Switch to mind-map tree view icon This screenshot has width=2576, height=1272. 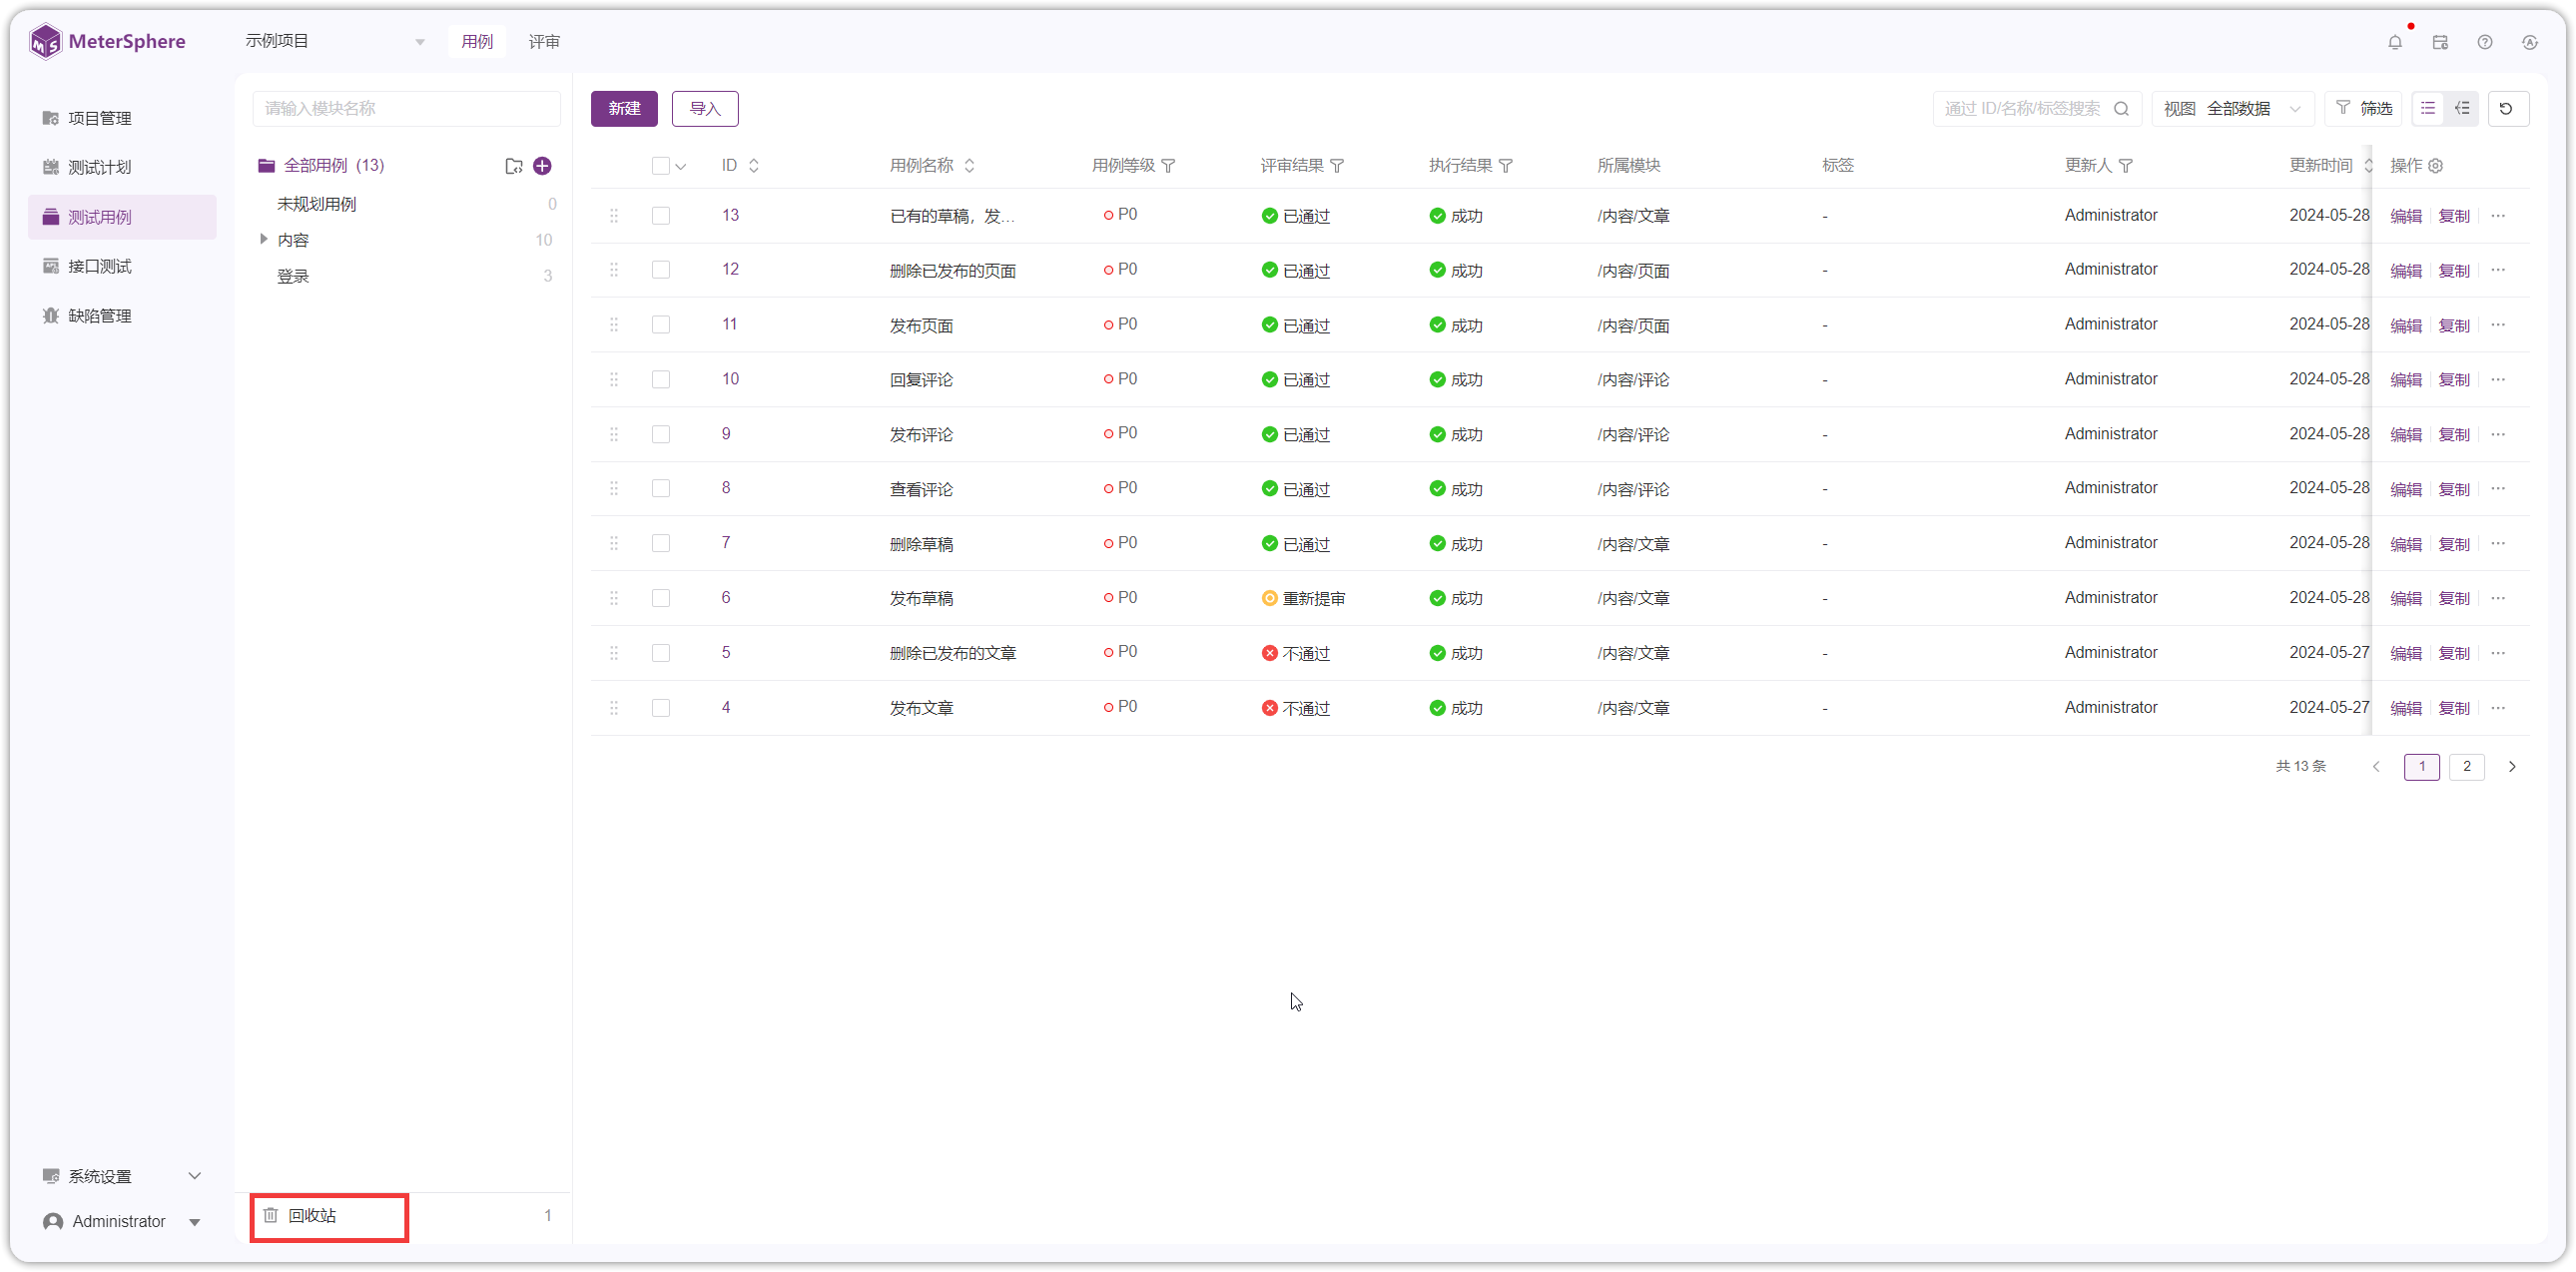[2462, 108]
